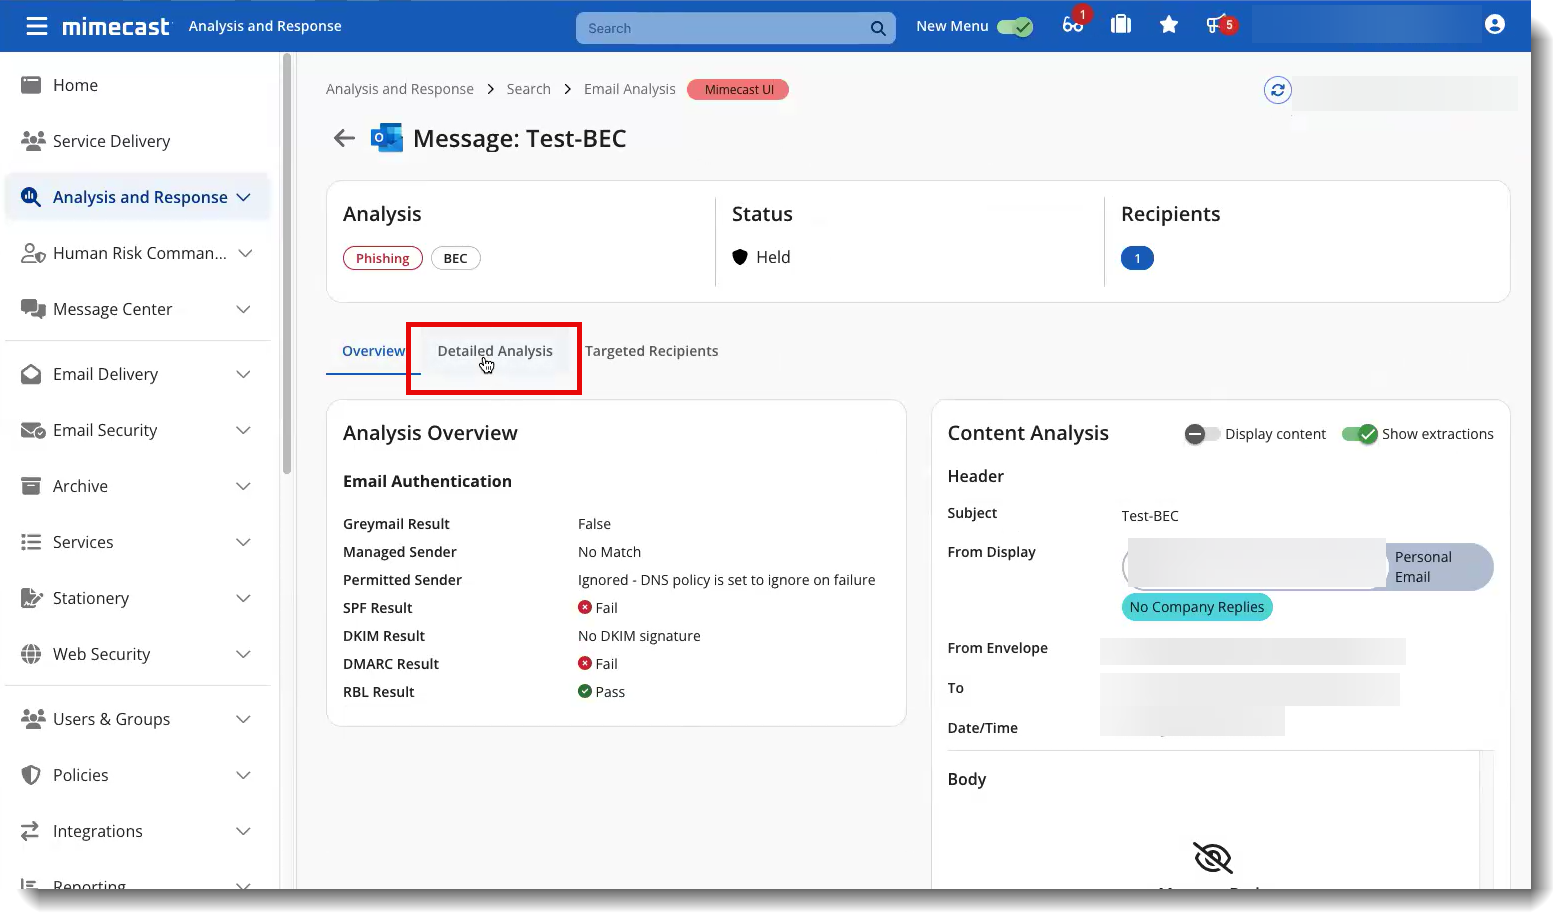Open the main navigation hamburger menu

[x=36, y=26]
